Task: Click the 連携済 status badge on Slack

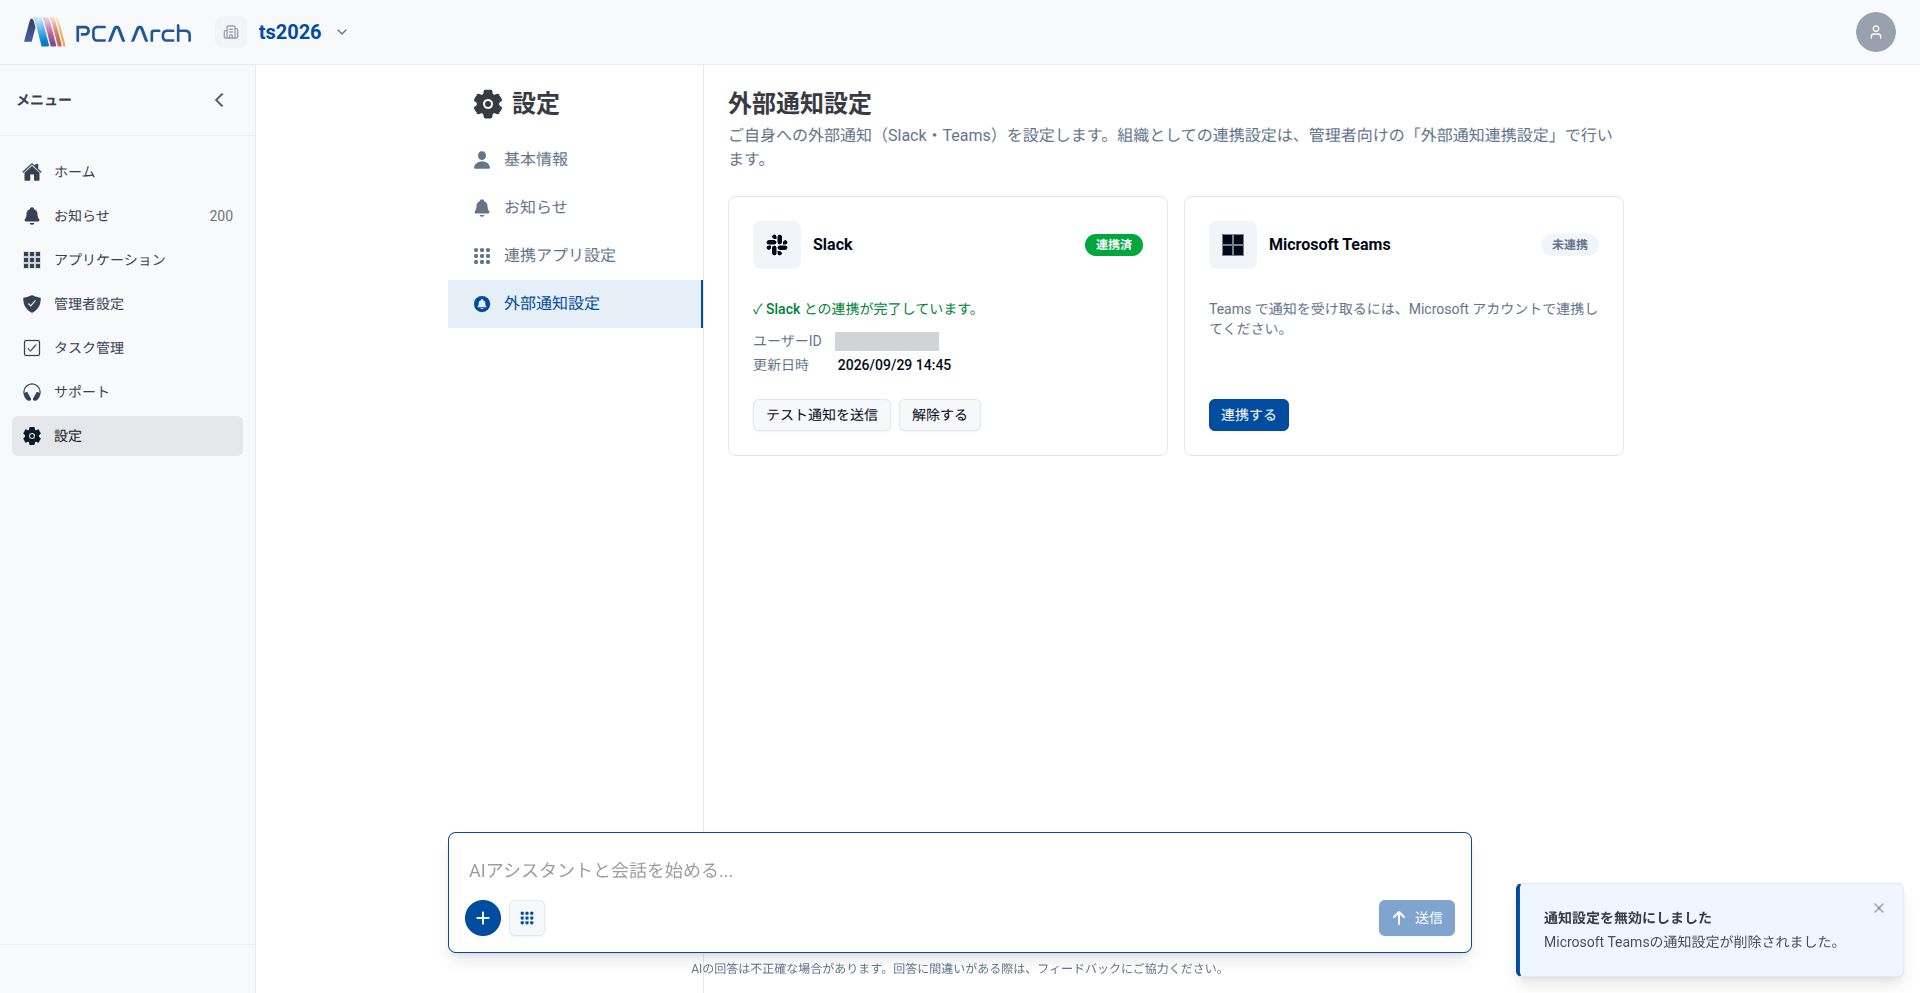Action: [x=1113, y=245]
